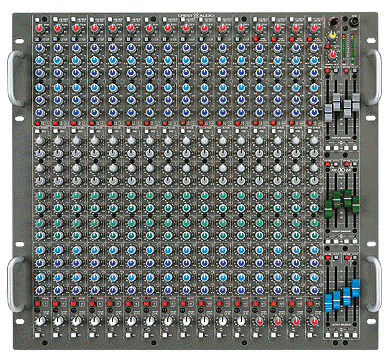390x364 pixels.
Task: Click the first channel's bottom white pan knob
Action: (40, 321)
